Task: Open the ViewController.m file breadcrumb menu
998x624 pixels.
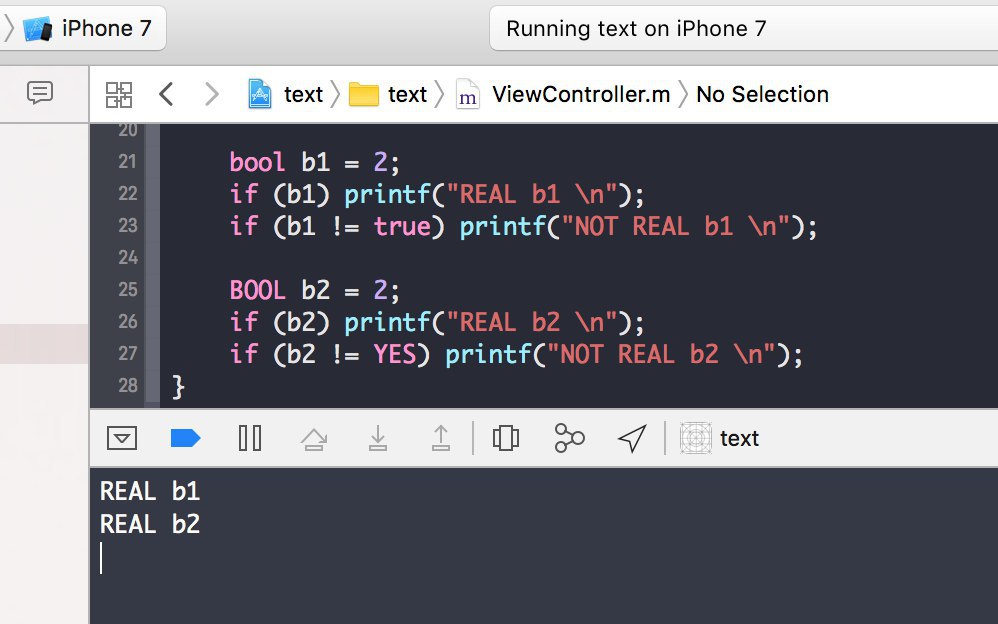Action: point(565,95)
